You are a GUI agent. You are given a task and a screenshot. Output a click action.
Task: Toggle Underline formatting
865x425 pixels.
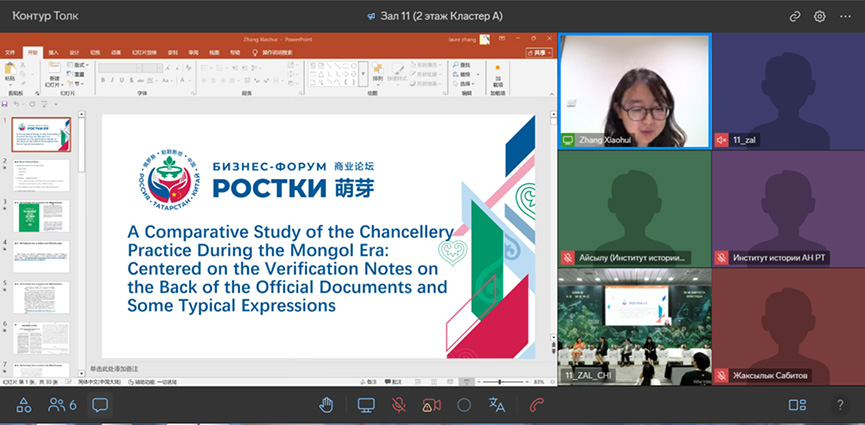(121, 81)
